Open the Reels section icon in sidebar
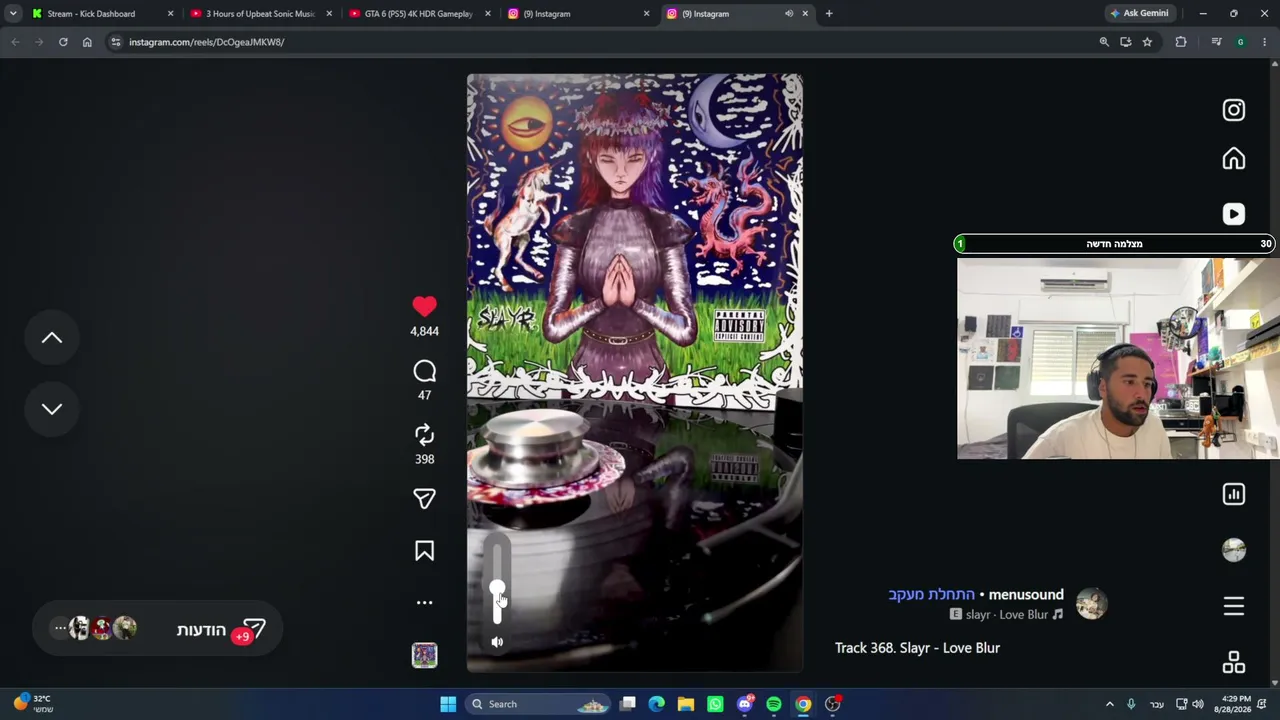This screenshot has width=1280, height=720. [1234, 214]
